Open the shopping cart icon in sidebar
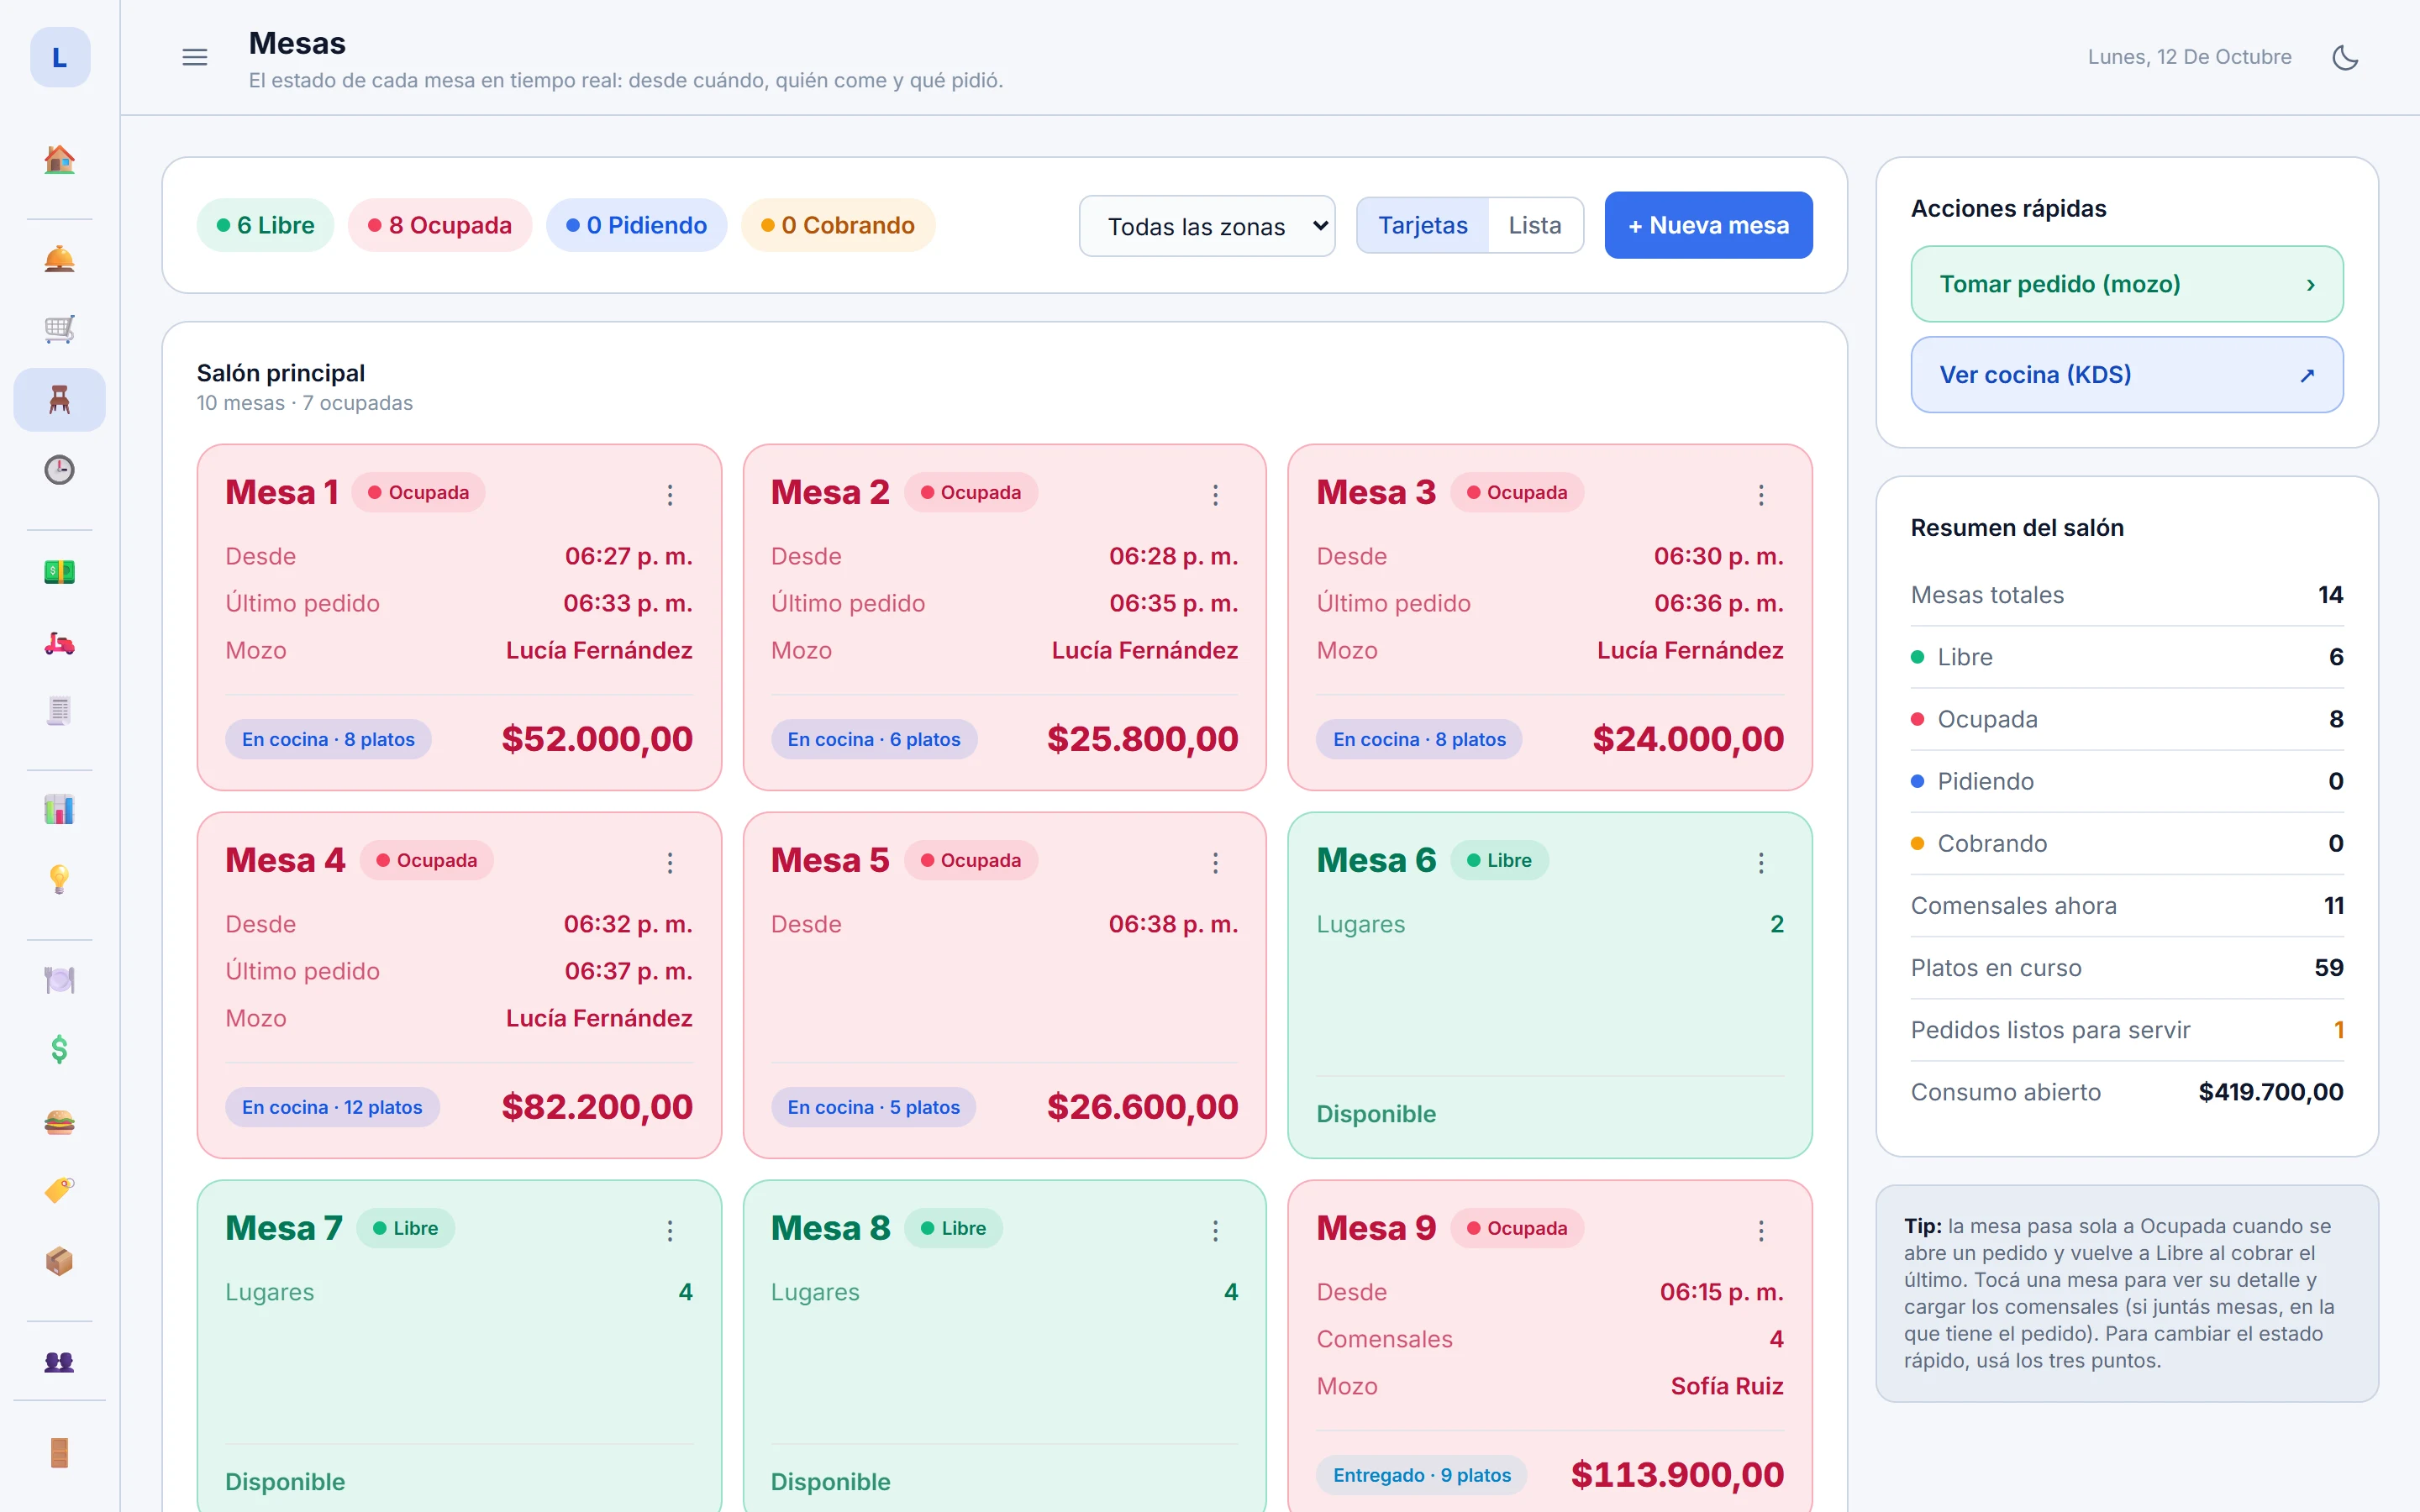 [59, 329]
